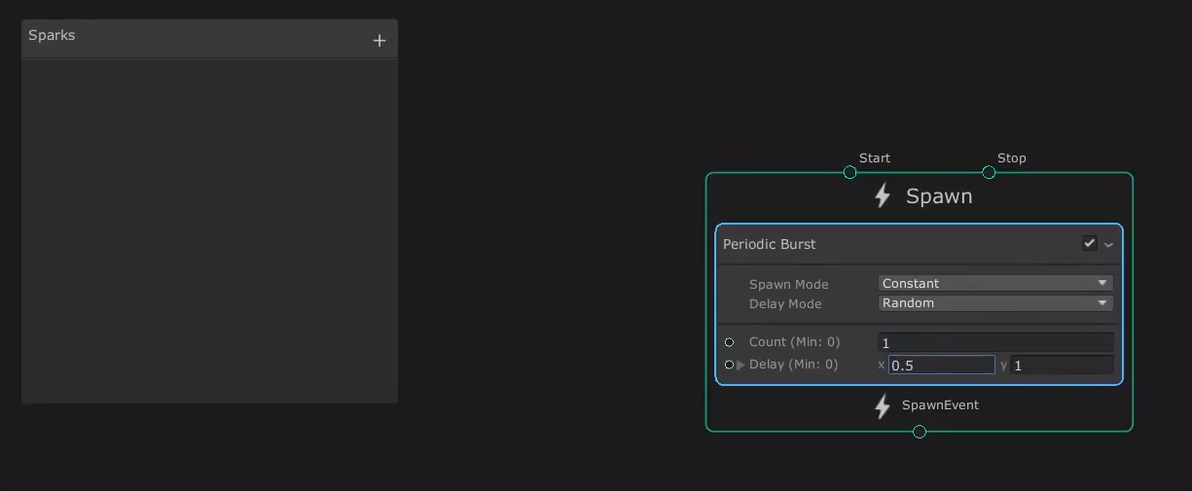The image size is (1192, 491).
Task: Click the lightning icon beside Spawn title
Action: click(x=882, y=196)
